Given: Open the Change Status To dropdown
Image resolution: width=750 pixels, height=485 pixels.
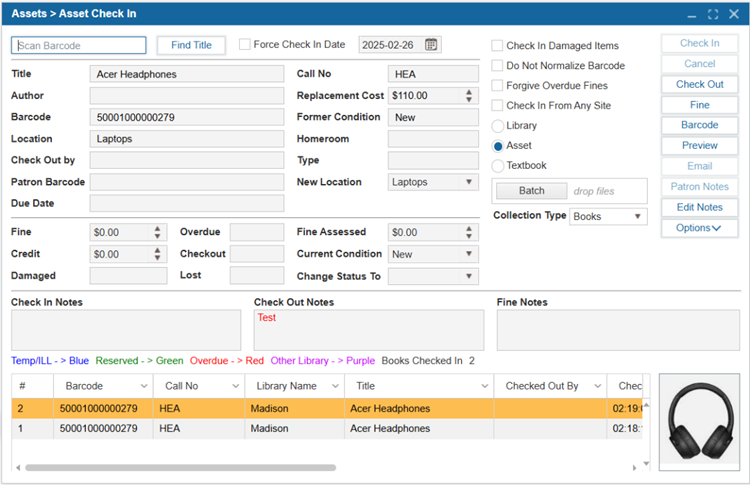Looking at the screenshot, I should [469, 276].
